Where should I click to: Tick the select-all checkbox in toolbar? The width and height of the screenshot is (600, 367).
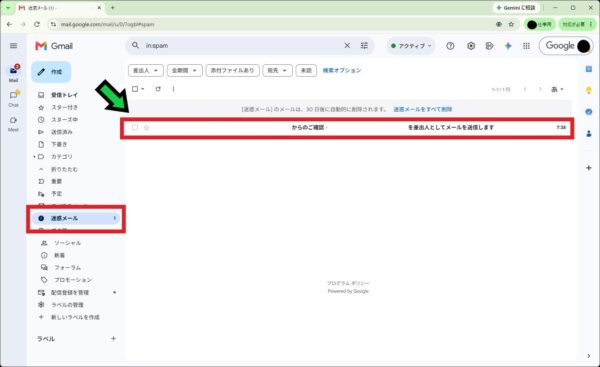135,89
